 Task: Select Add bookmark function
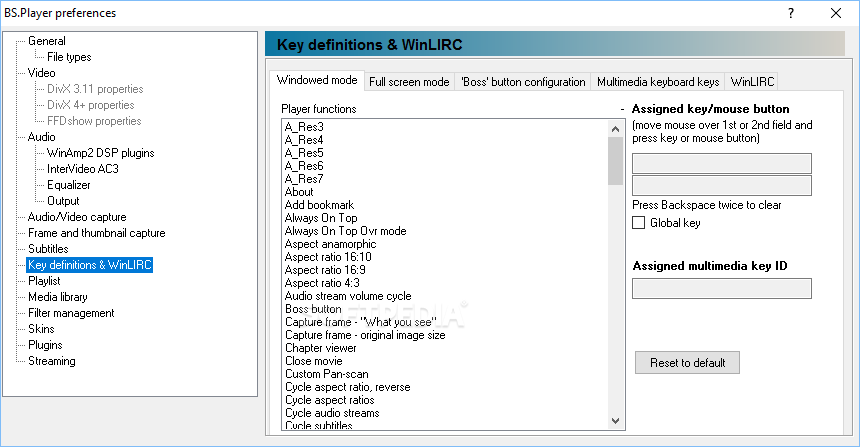point(319,205)
